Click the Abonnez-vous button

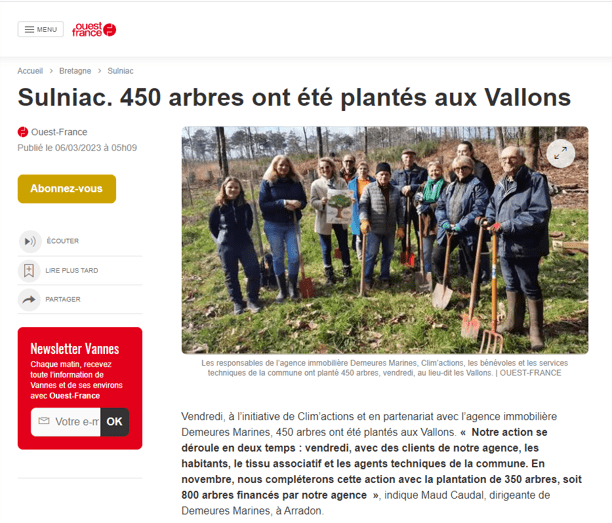[67, 189]
